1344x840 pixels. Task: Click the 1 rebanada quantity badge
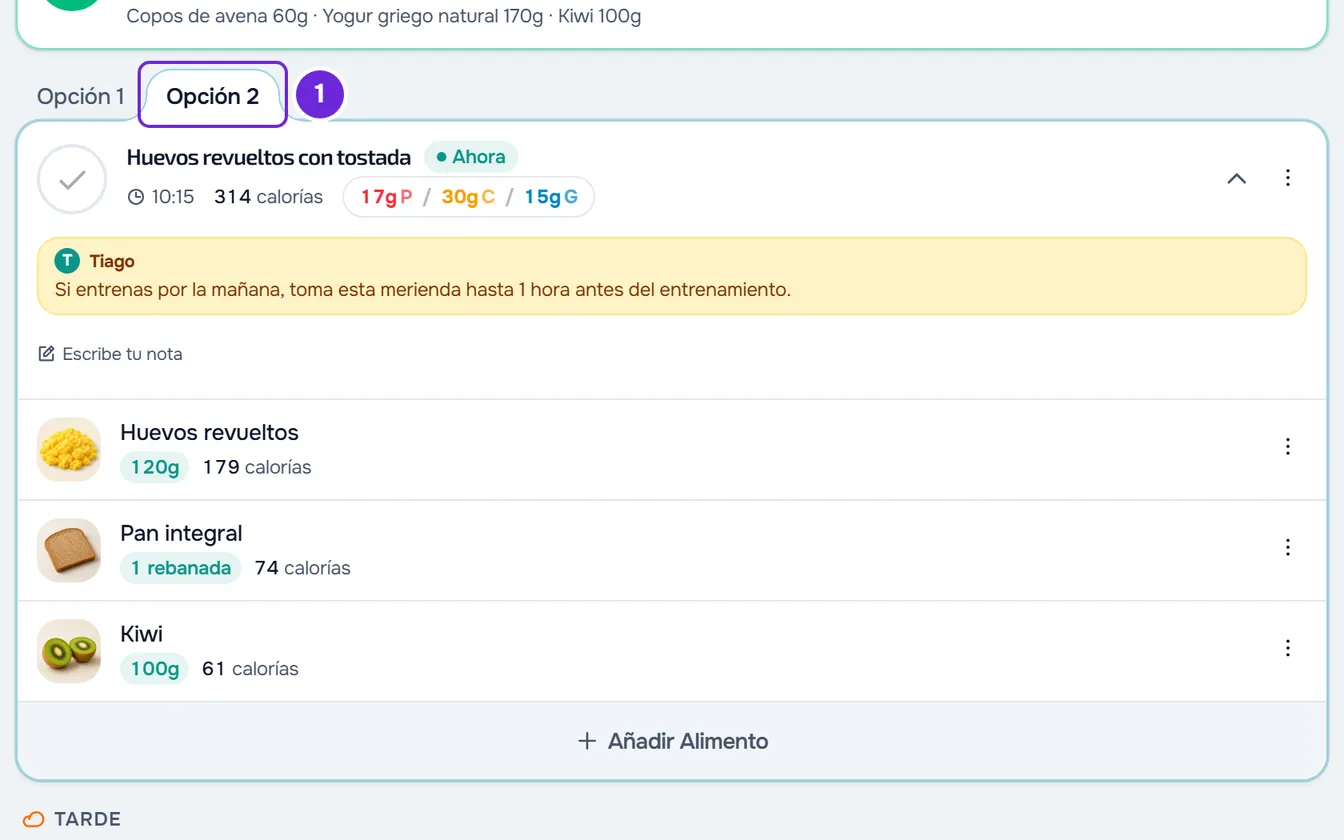pyautogui.click(x=181, y=568)
